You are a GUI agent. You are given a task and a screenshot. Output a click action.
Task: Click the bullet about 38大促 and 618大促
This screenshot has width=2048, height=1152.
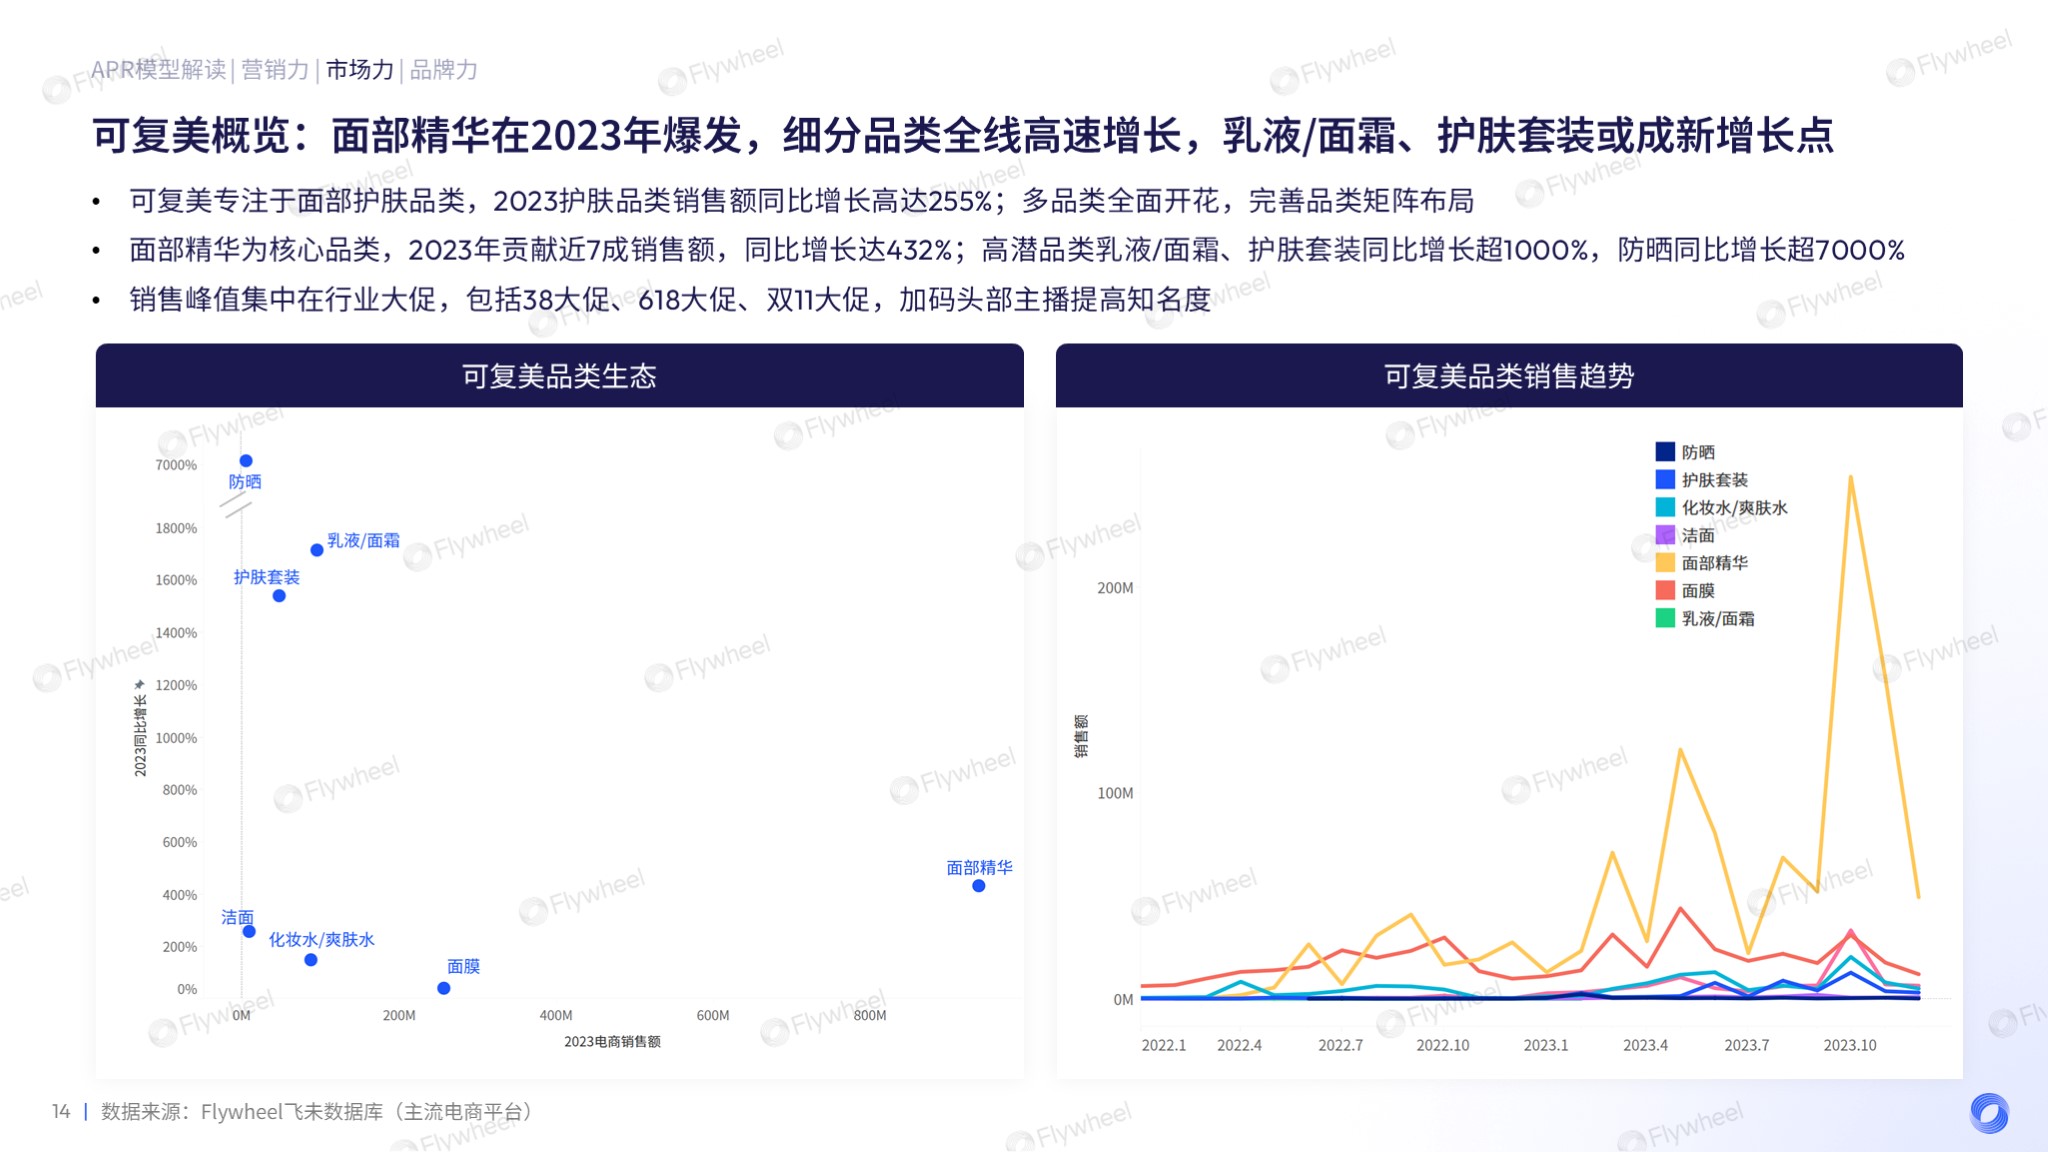tap(670, 299)
